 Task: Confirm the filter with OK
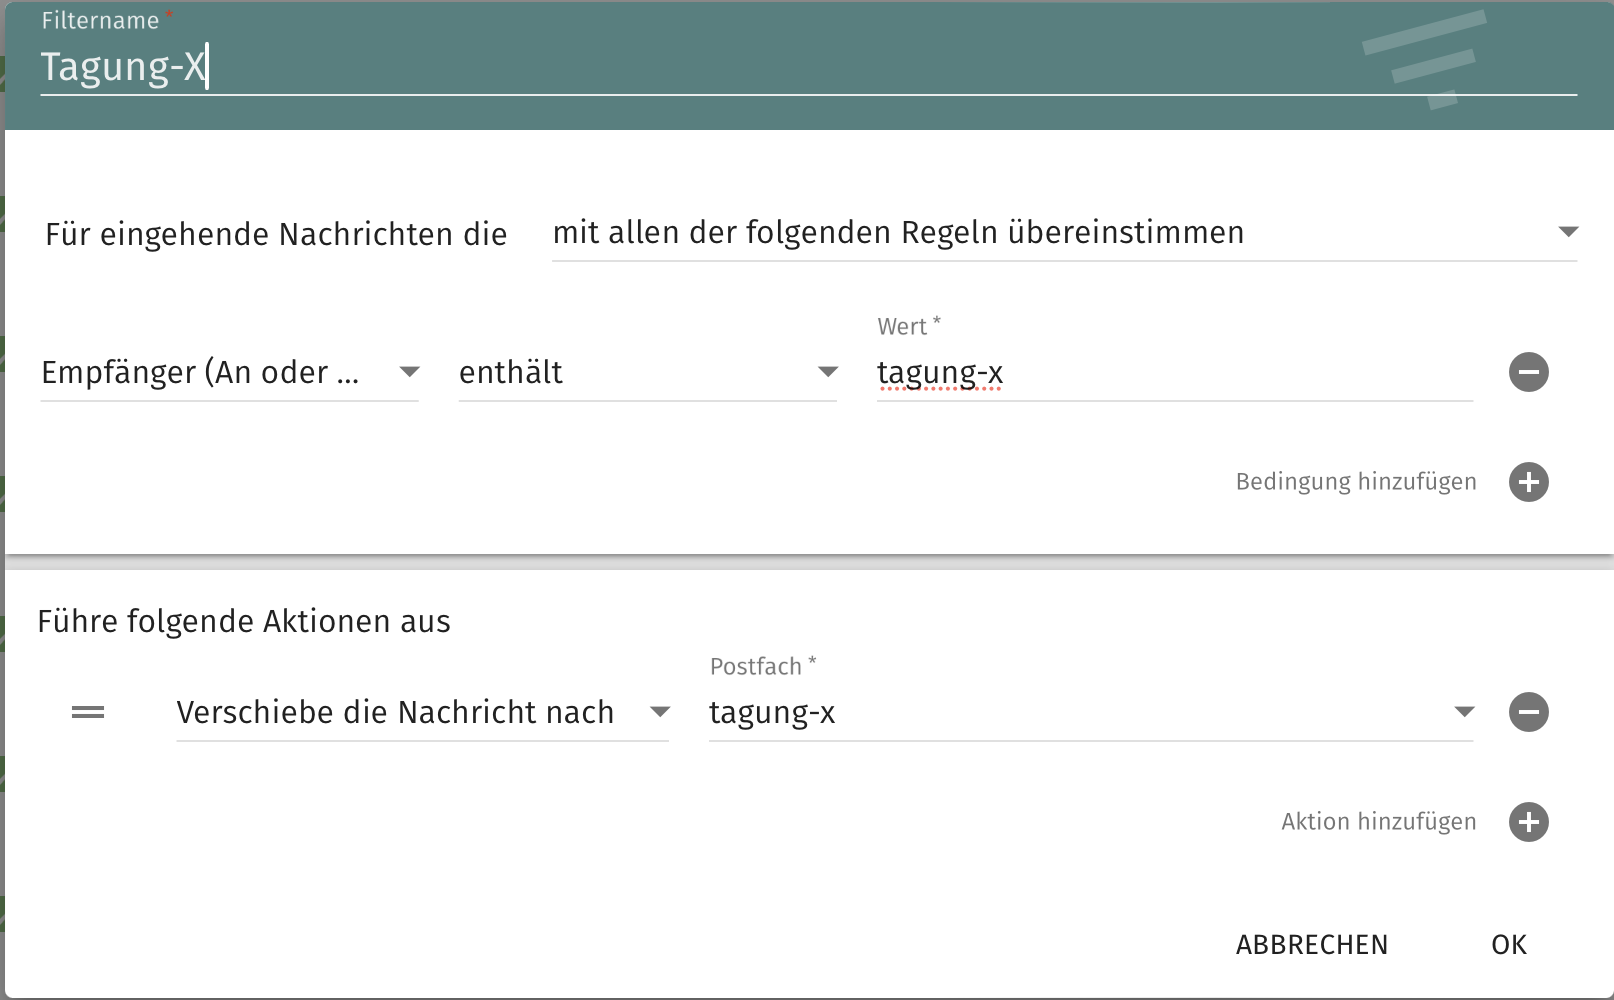pyautogui.click(x=1509, y=945)
